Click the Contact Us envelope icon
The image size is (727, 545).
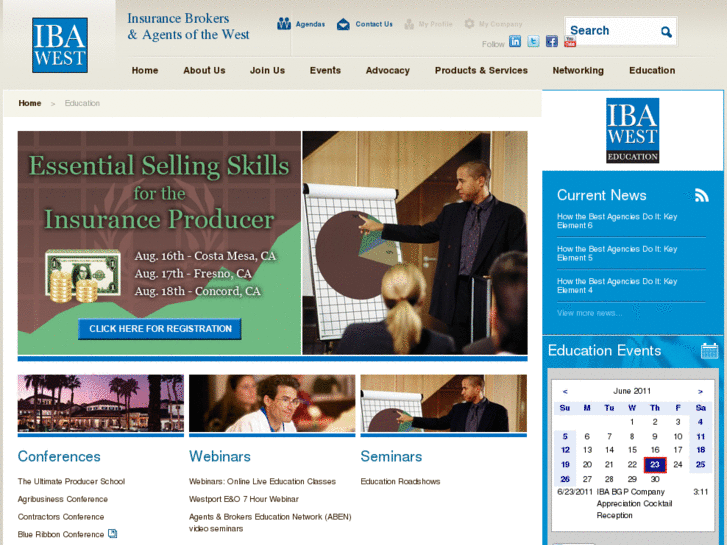[x=343, y=24]
